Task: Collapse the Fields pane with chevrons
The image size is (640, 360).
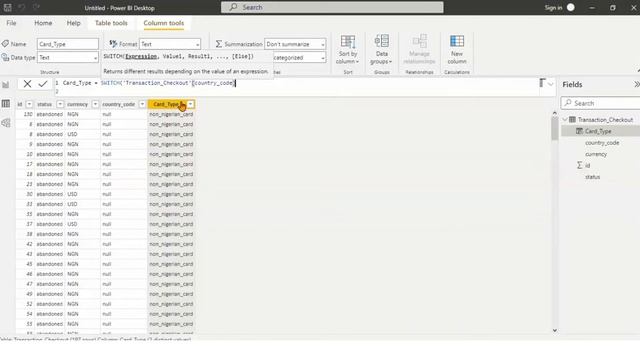Action: [x=636, y=84]
